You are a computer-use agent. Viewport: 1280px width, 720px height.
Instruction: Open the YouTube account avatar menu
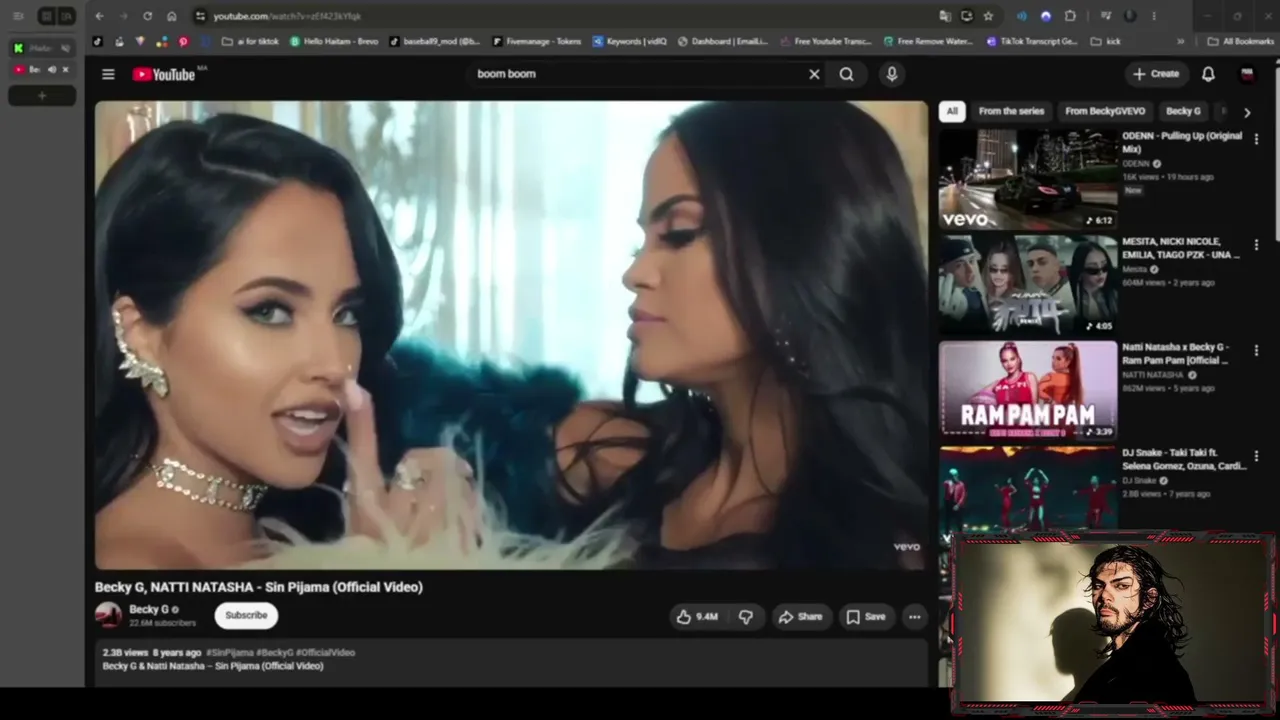point(1247,74)
